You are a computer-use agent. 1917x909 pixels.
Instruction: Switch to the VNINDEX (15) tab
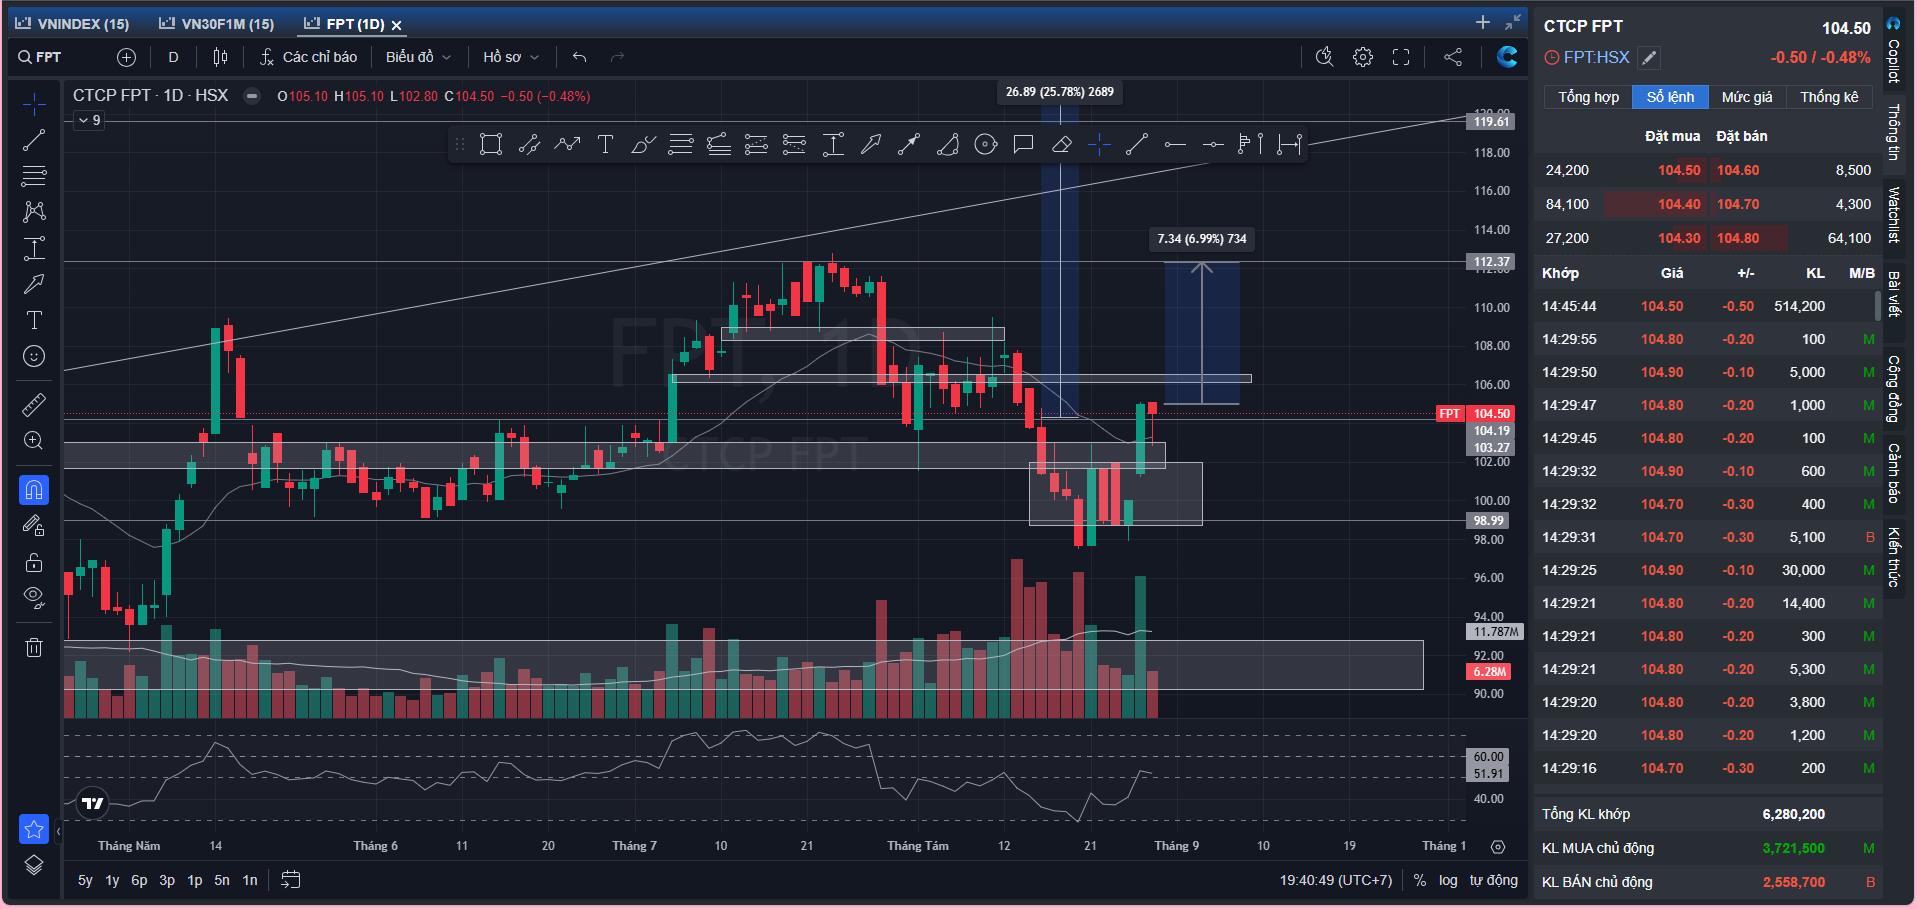tap(72, 24)
